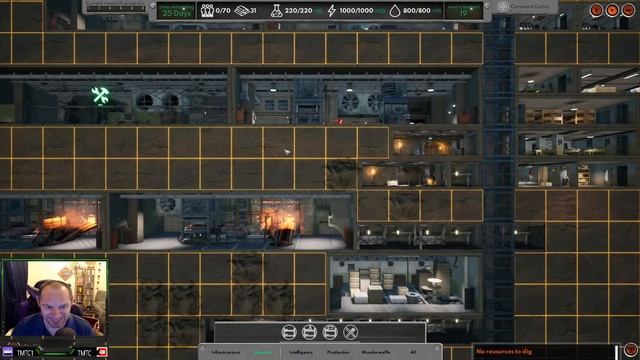
Task: Open the All build tab
Action: (x=413, y=352)
